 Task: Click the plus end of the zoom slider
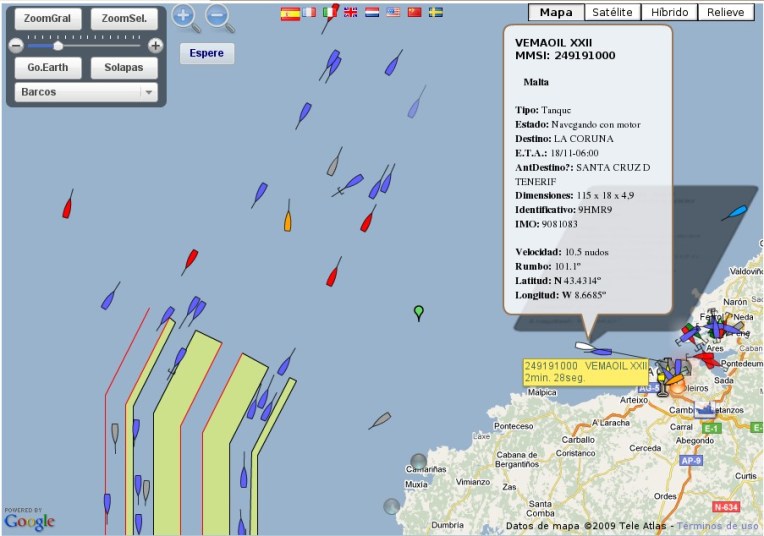coord(155,46)
